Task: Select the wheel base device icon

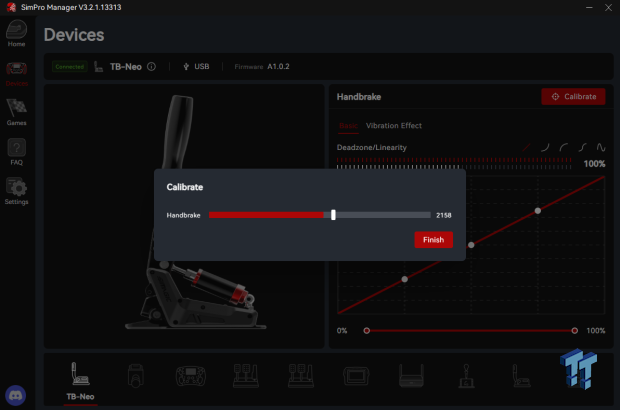Action: [x=136, y=376]
